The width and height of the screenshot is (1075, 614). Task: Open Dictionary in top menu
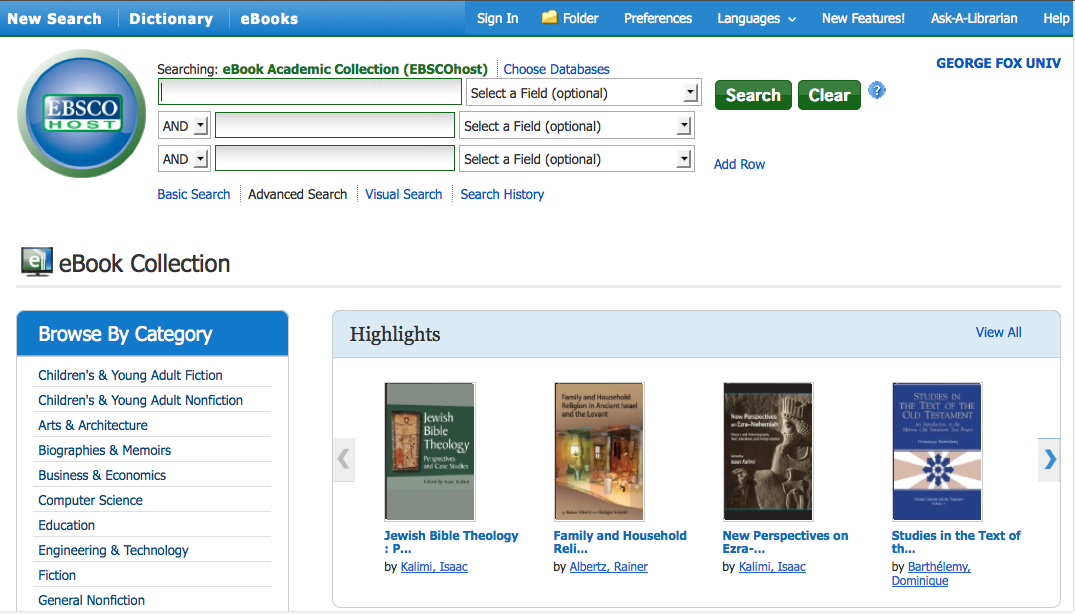171,19
